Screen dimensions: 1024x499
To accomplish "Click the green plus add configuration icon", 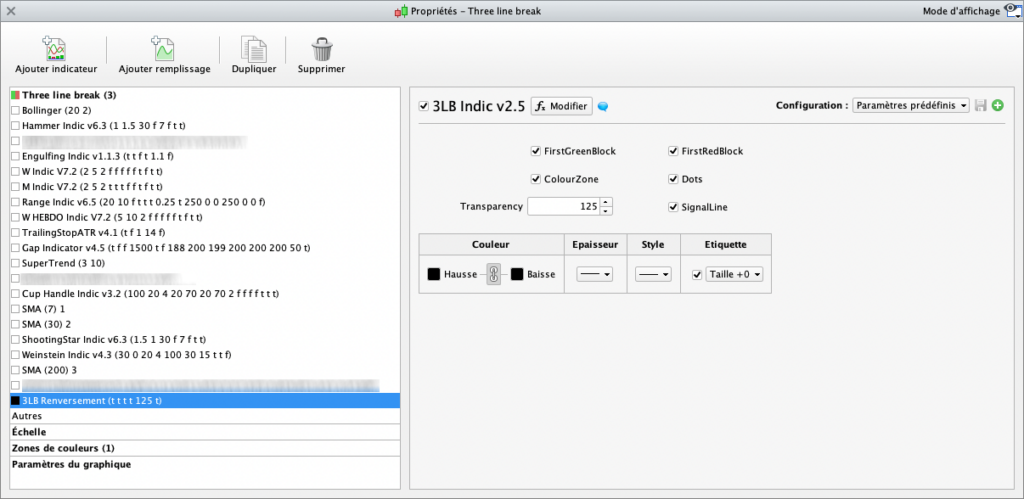I will tap(997, 106).
